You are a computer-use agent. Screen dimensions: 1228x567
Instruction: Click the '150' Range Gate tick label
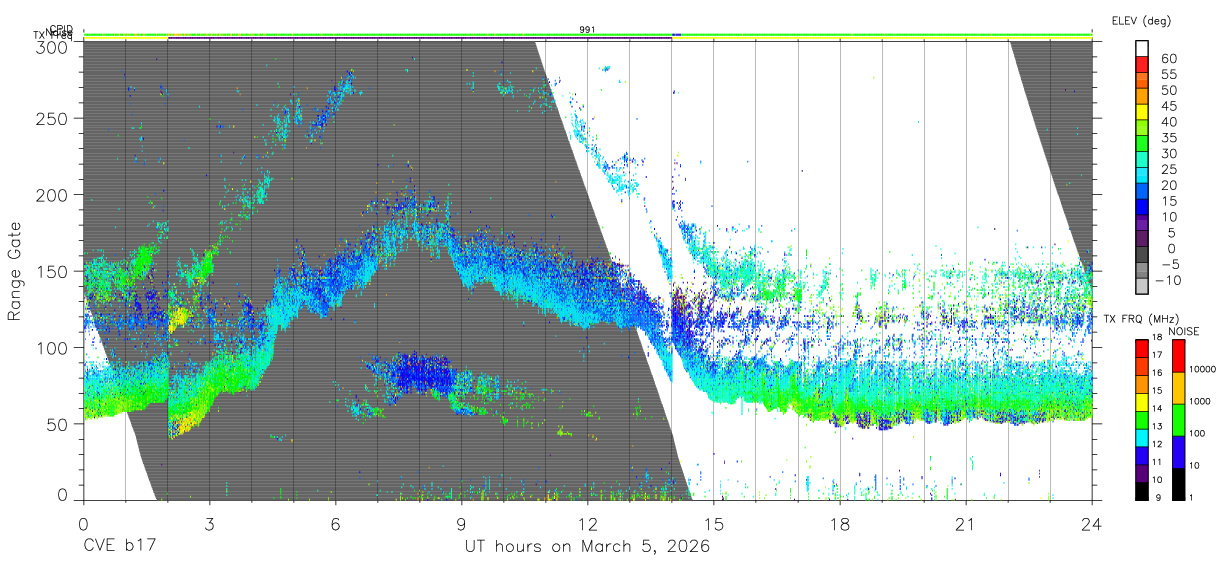coord(53,271)
